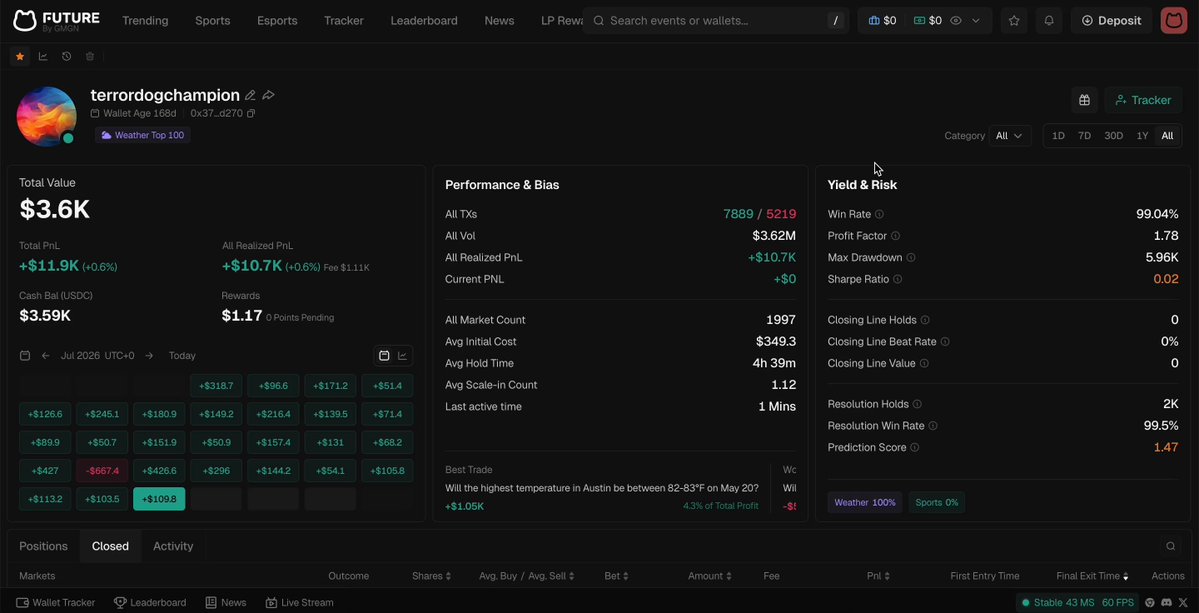Click the favorites star icon in top bar
The height and width of the screenshot is (613, 1199).
[x=1014, y=21]
